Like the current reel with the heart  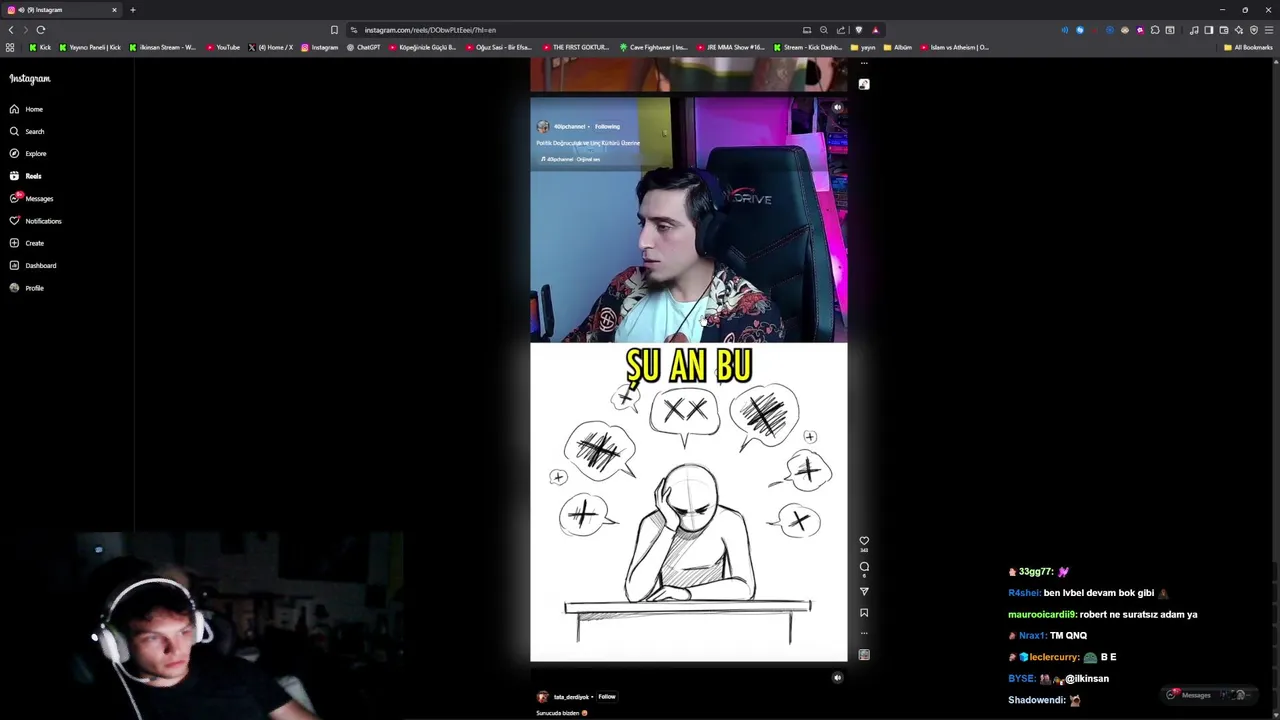click(x=864, y=541)
